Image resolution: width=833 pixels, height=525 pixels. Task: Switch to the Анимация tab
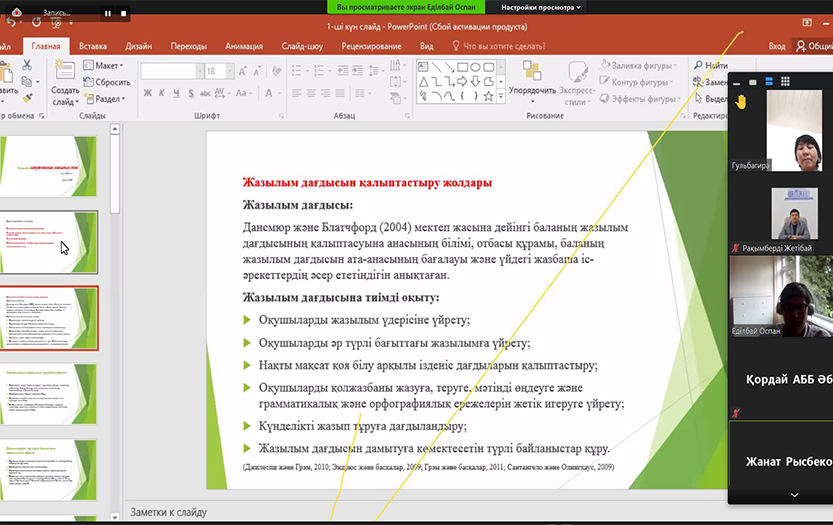point(244,46)
